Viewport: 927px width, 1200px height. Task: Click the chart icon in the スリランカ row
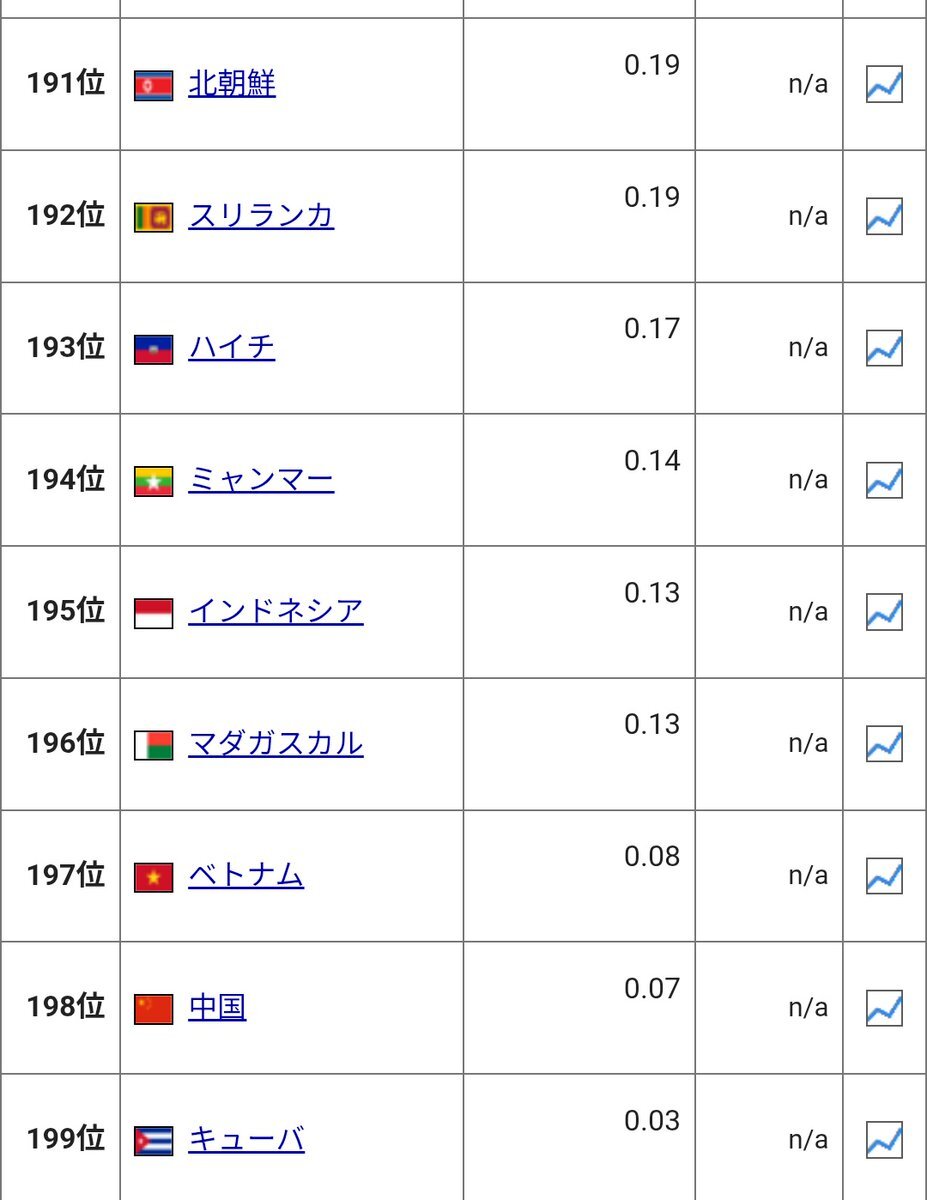(x=884, y=216)
